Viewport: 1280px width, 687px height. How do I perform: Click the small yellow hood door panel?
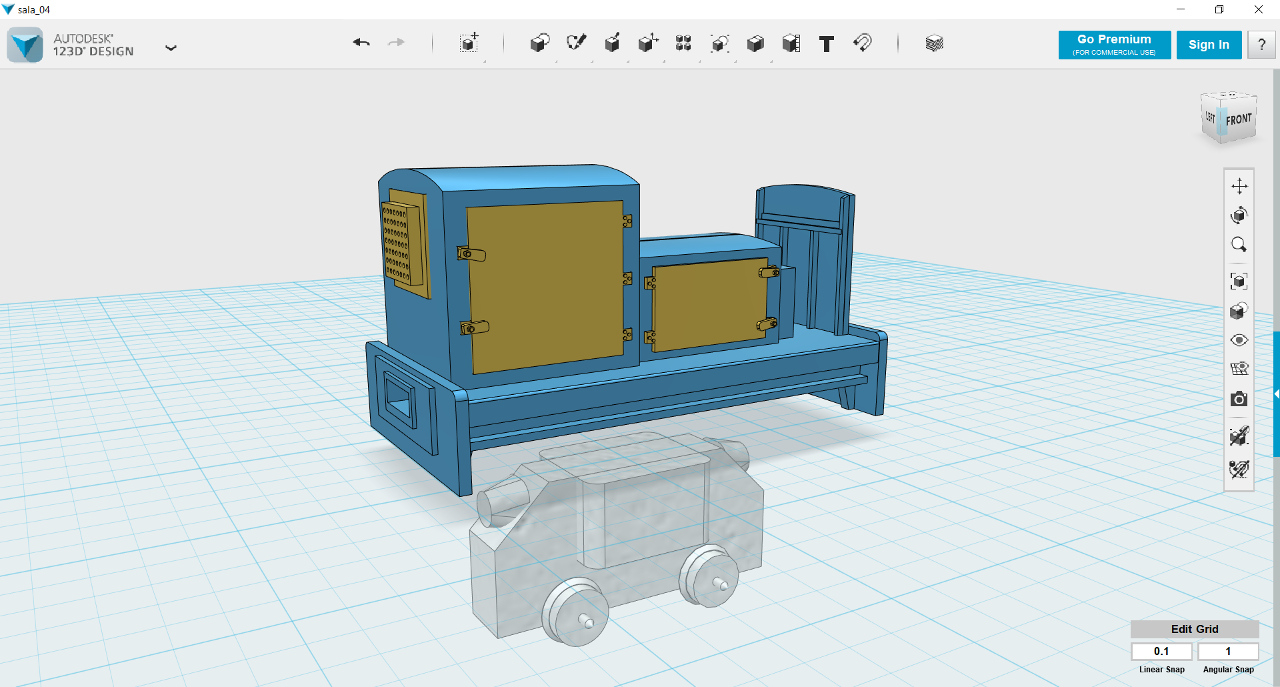[709, 304]
